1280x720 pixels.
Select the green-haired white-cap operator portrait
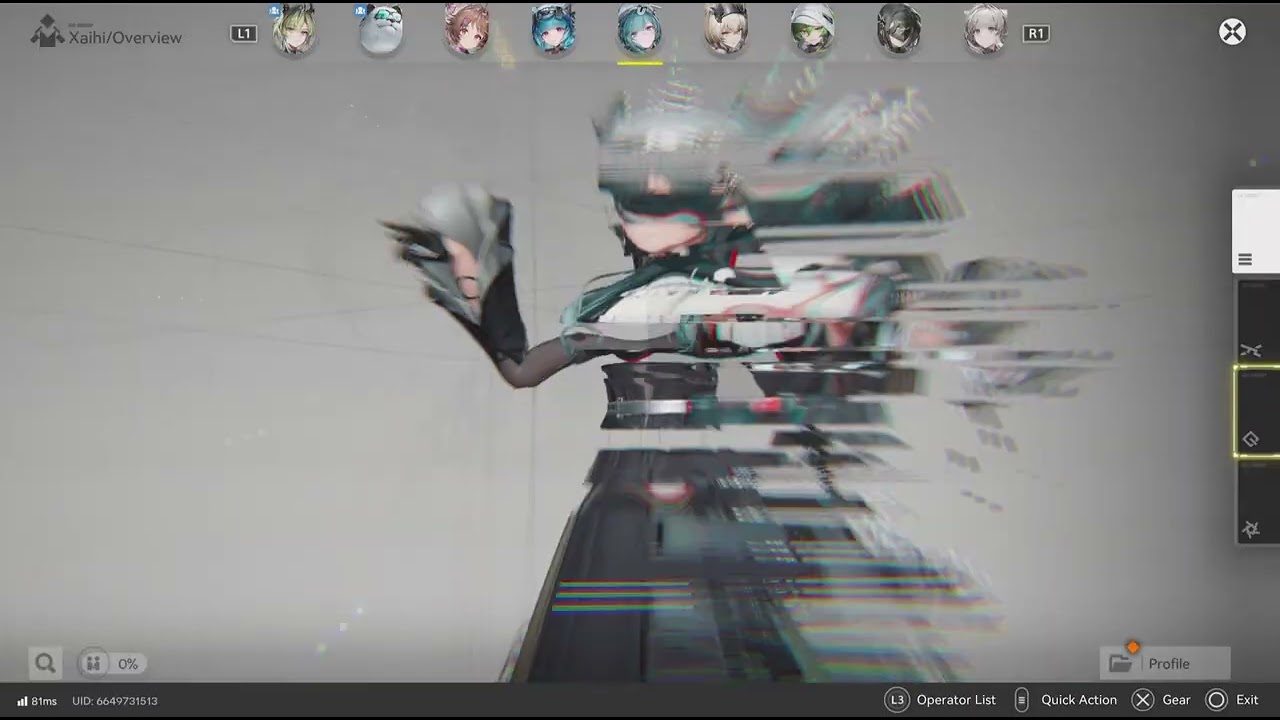pyautogui.click(x=812, y=30)
